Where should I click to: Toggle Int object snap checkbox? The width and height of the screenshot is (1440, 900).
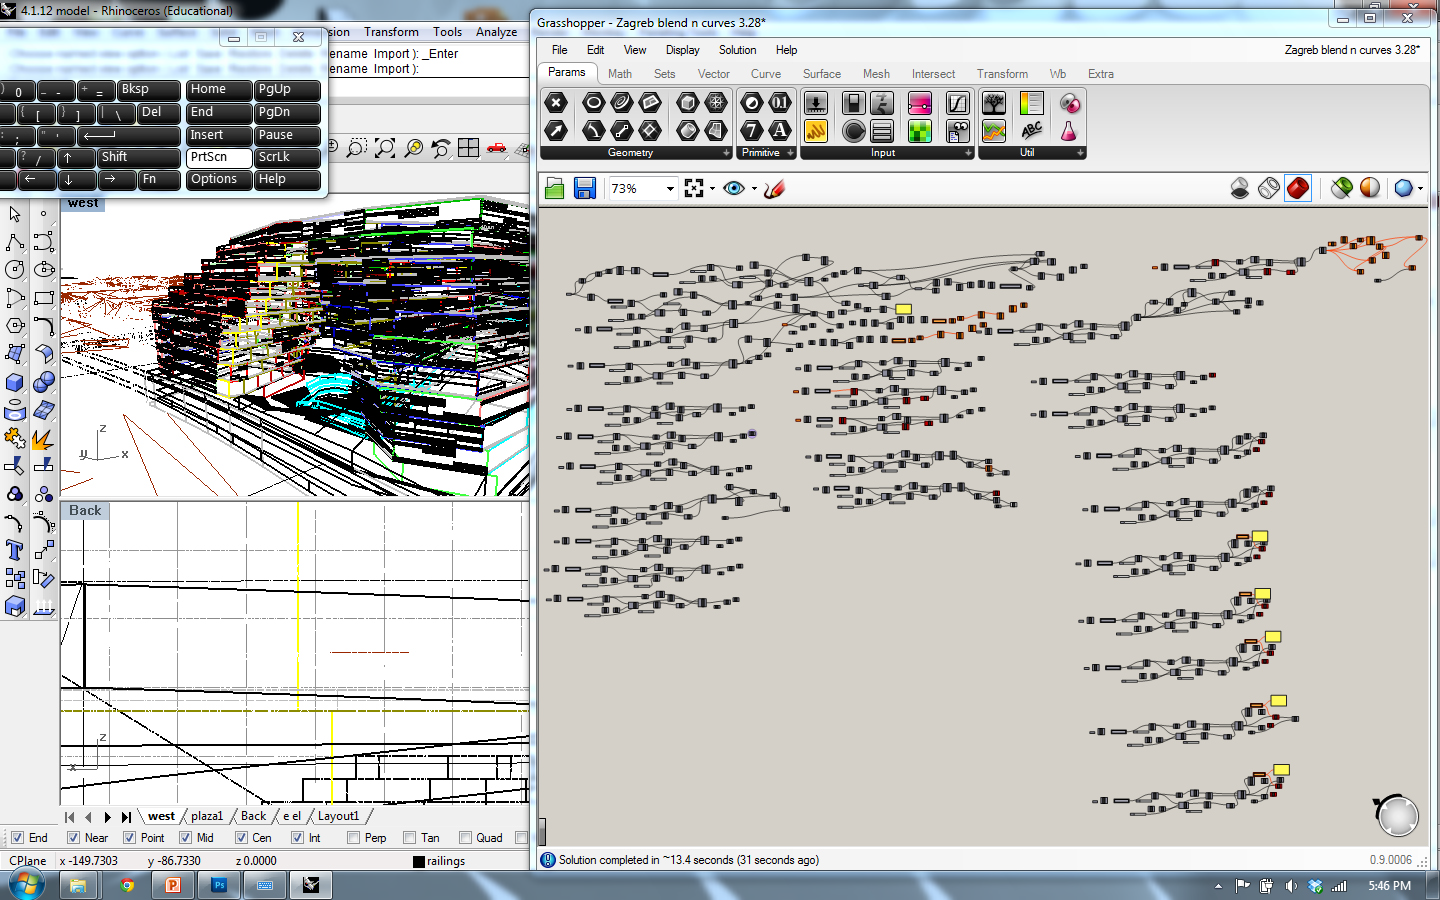(x=297, y=838)
